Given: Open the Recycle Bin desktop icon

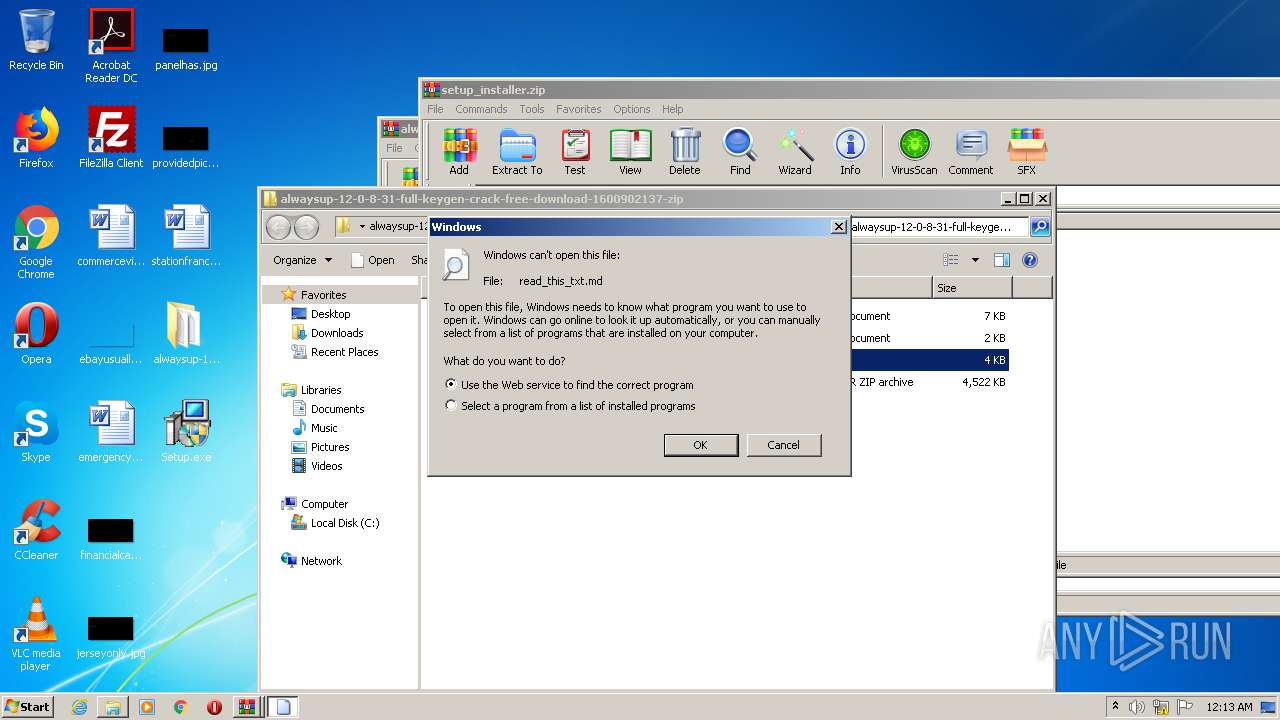Looking at the screenshot, I should tap(36, 40).
